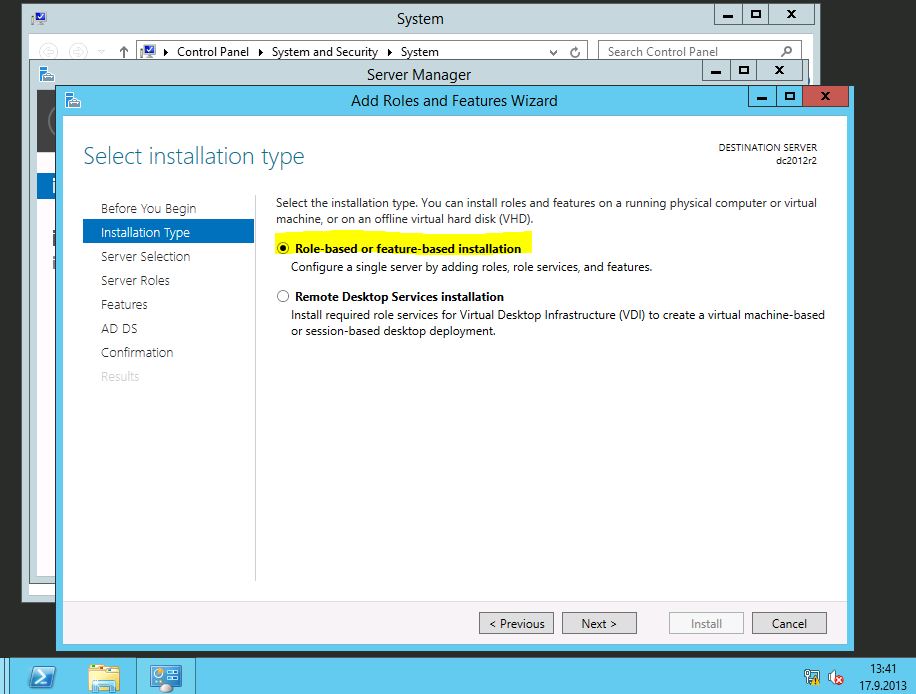Click the dc2012r2 destination server name

tap(796, 161)
